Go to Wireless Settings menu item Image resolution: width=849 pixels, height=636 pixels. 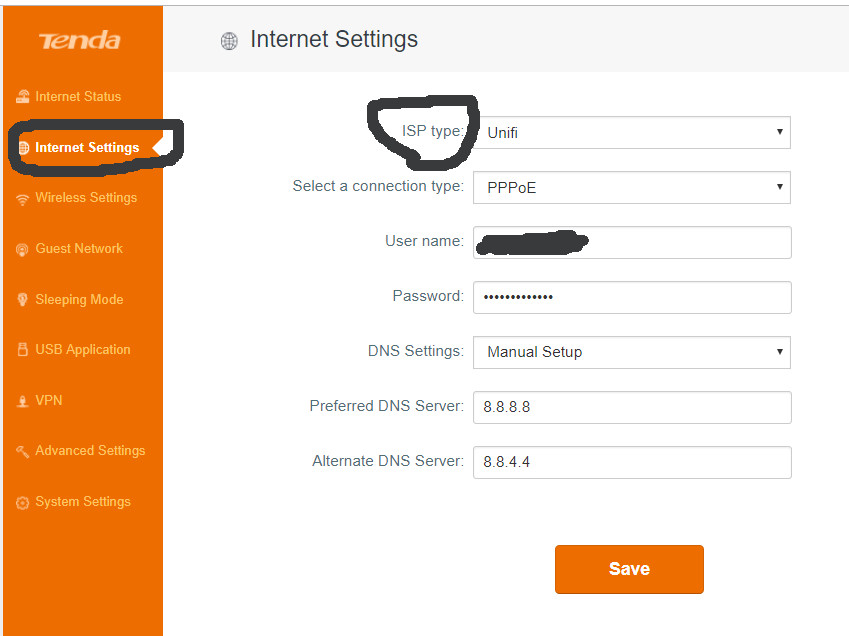pyautogui.click(x=86, y=198)
